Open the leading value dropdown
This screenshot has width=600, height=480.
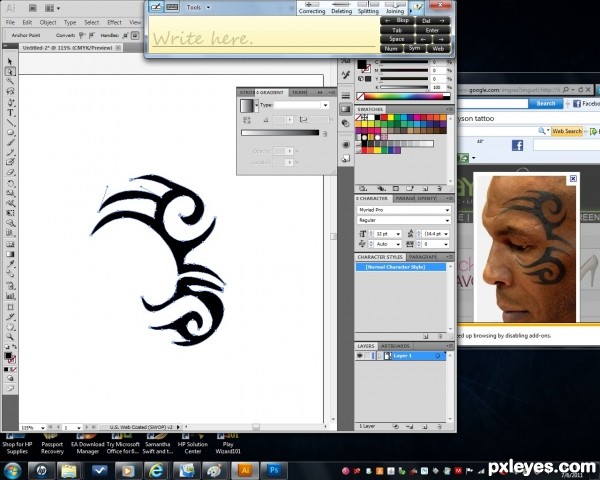point(446,234)
